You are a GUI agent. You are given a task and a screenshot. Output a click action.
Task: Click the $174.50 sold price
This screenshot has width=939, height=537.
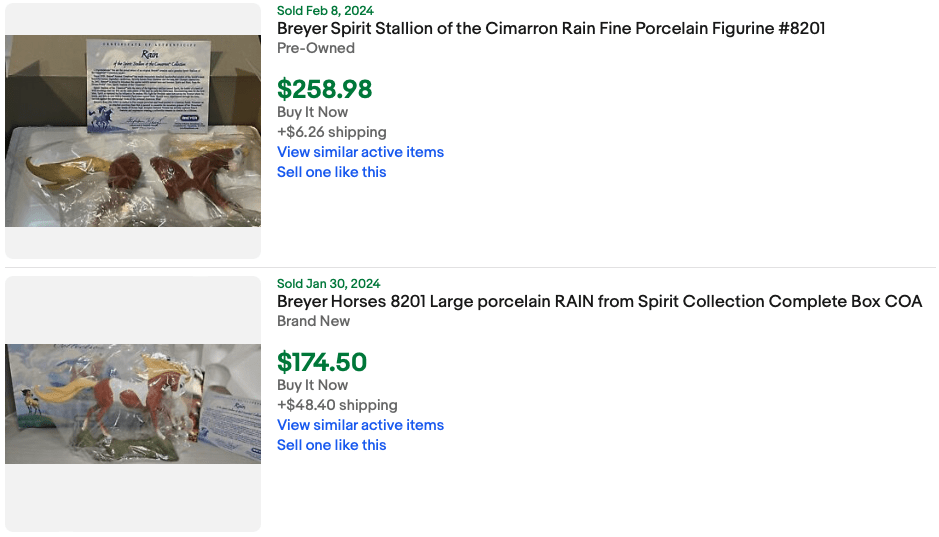click(322, 362)
